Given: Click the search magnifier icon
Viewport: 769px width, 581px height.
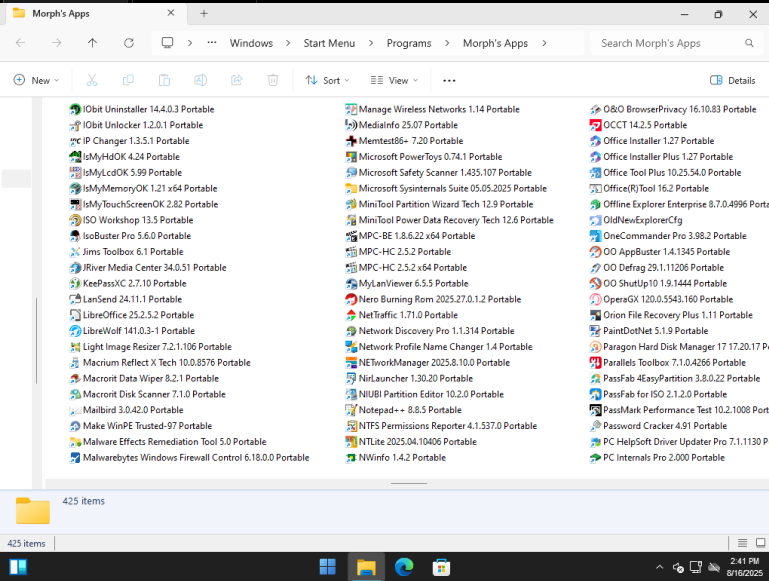Looking at the screenshot, I should (x=749, y=43).
